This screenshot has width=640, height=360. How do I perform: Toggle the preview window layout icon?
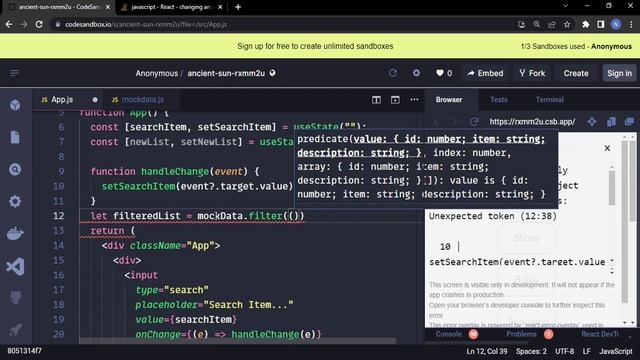point(395,100)
